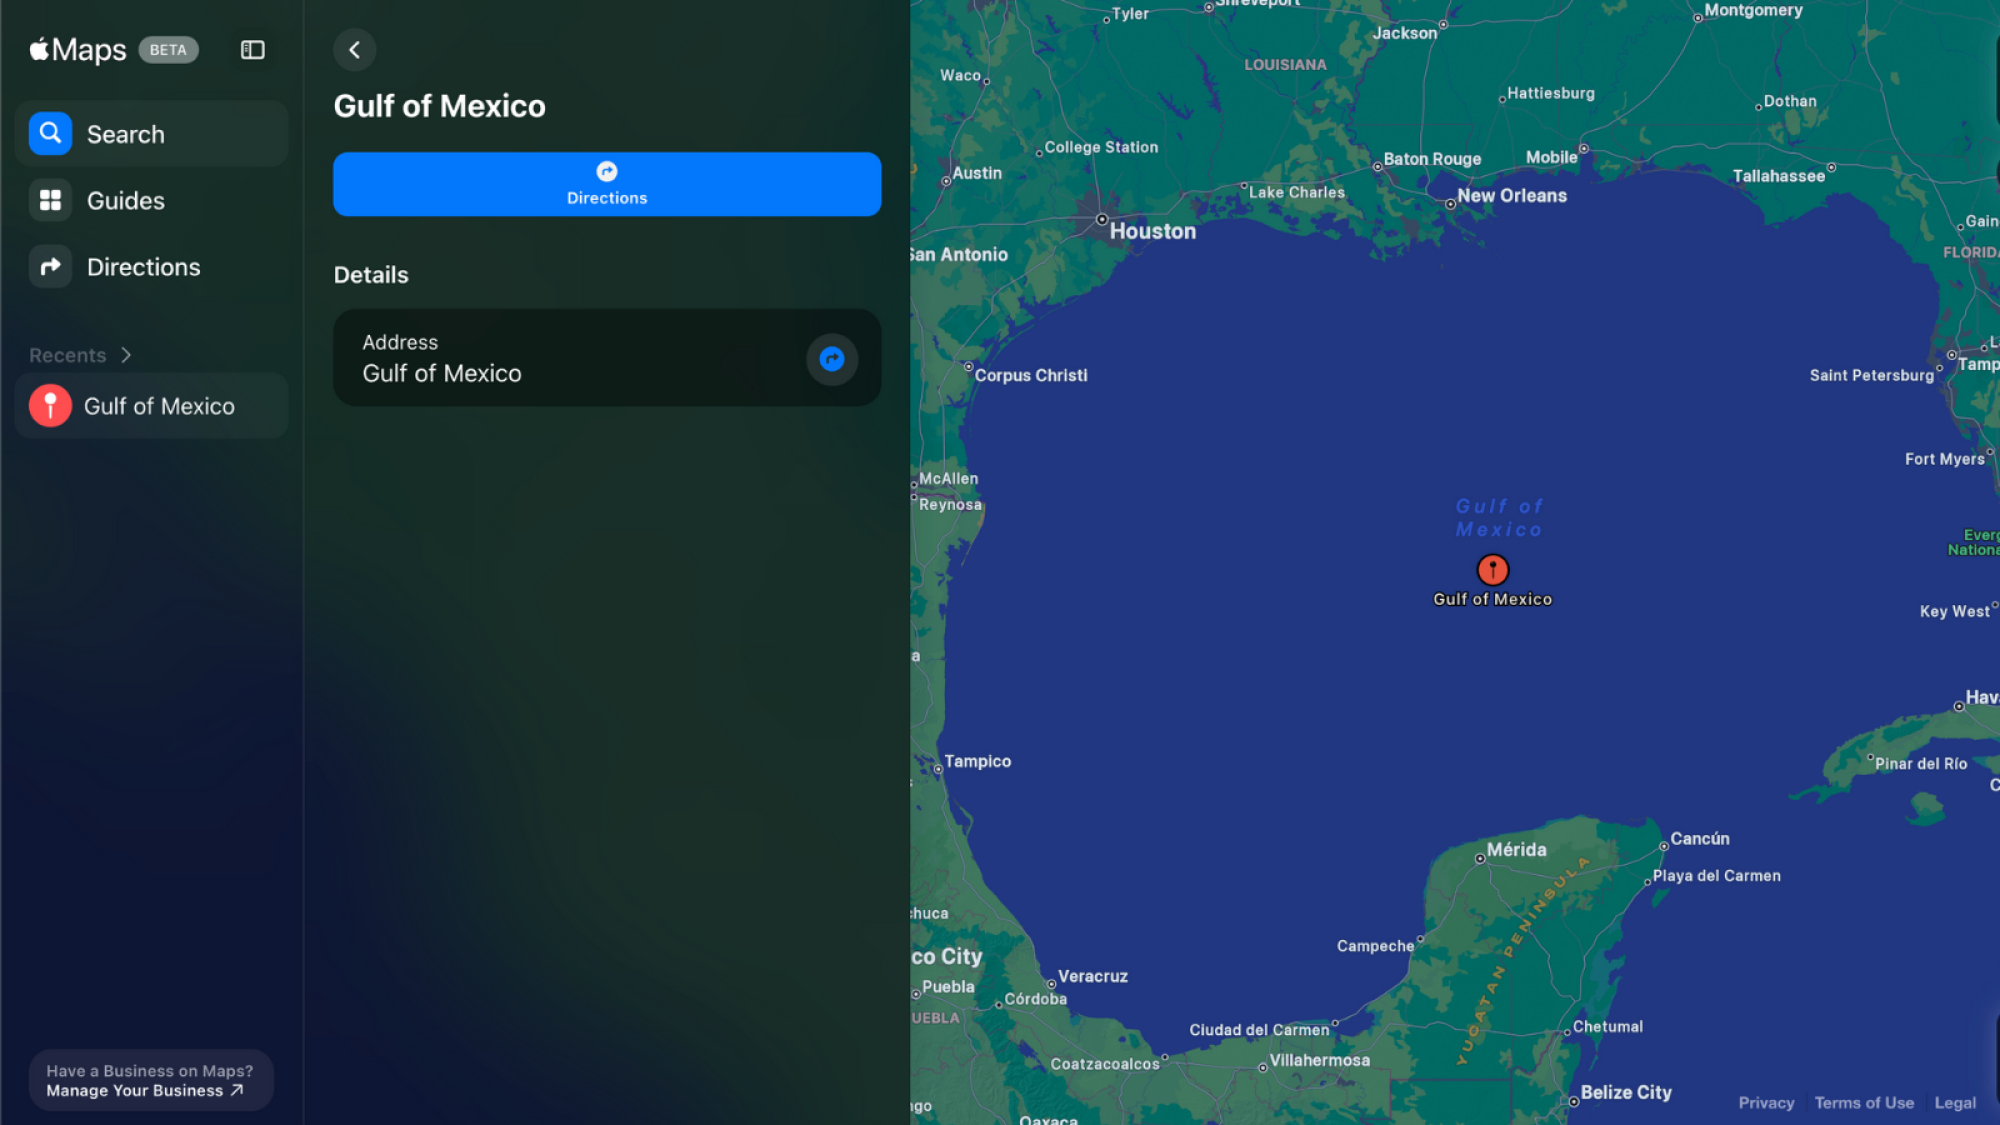Select the Guides icon in sidebar
Viewport: 2000px width, 1125px height.
point(48,199)
